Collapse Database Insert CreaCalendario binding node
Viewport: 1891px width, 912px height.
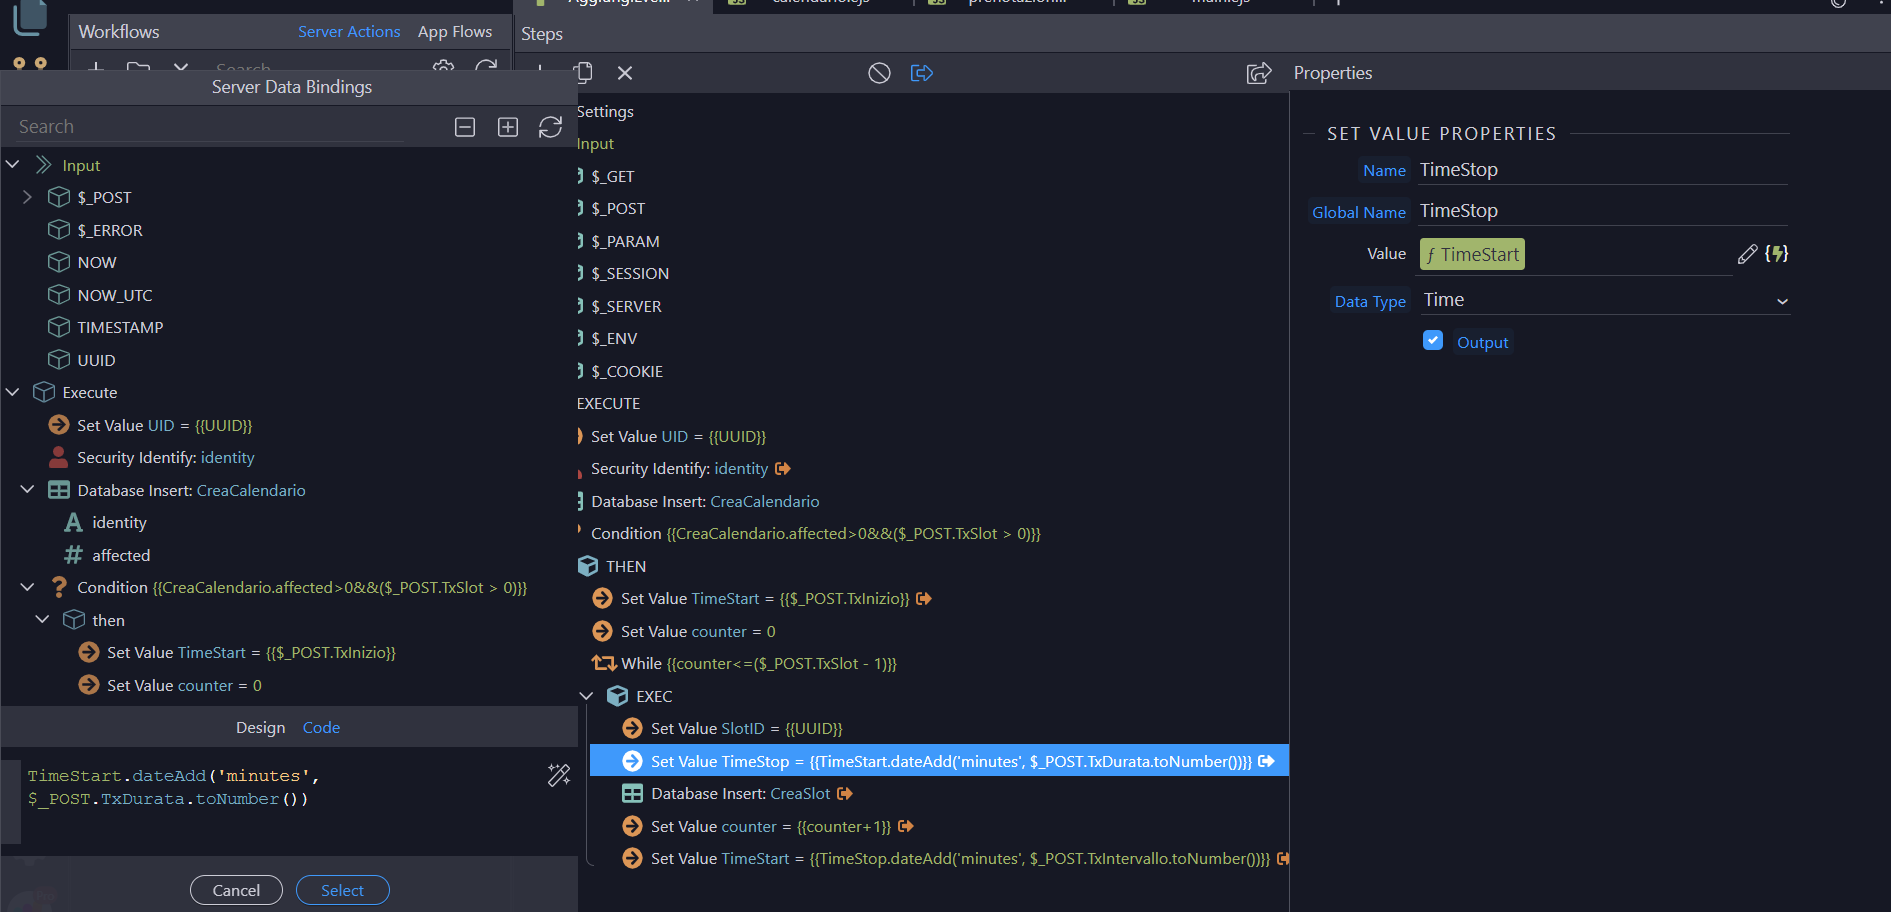(27, 490)
